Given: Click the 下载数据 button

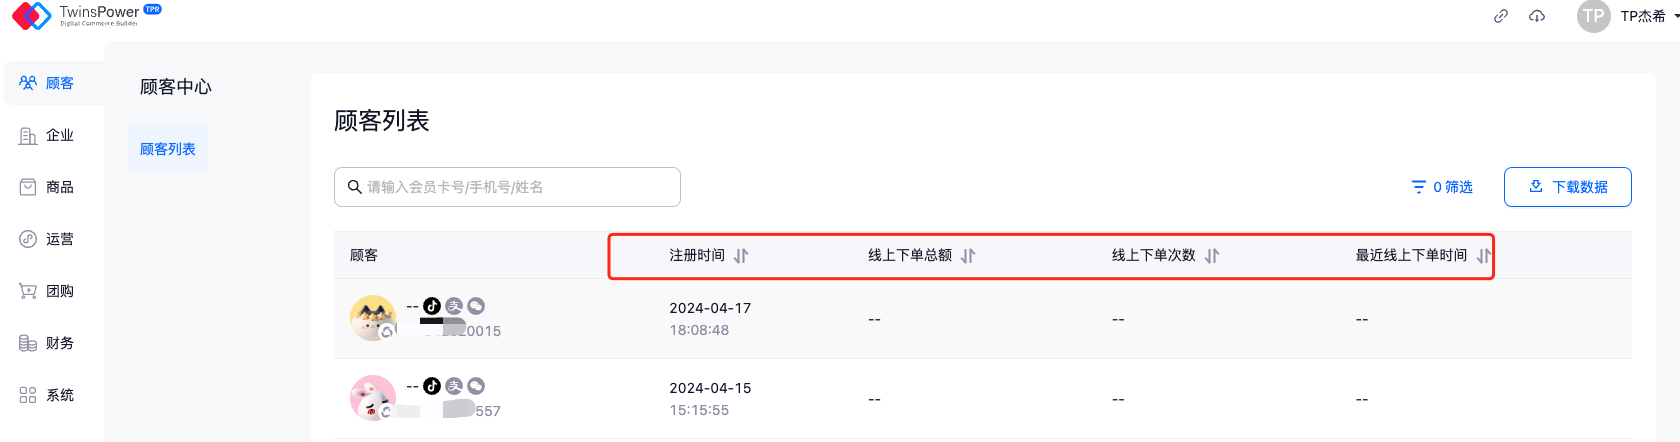Looking at the screenshot, I should point(1567,187).
